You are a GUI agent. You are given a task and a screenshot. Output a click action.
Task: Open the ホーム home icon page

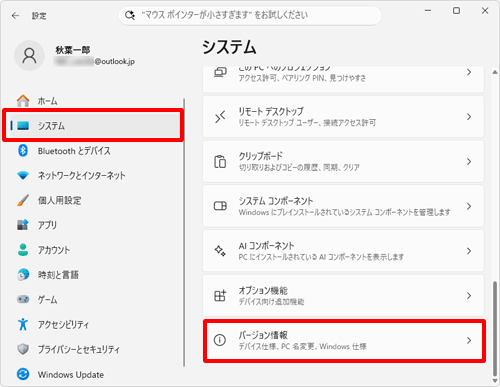click(x=23, y=101)
